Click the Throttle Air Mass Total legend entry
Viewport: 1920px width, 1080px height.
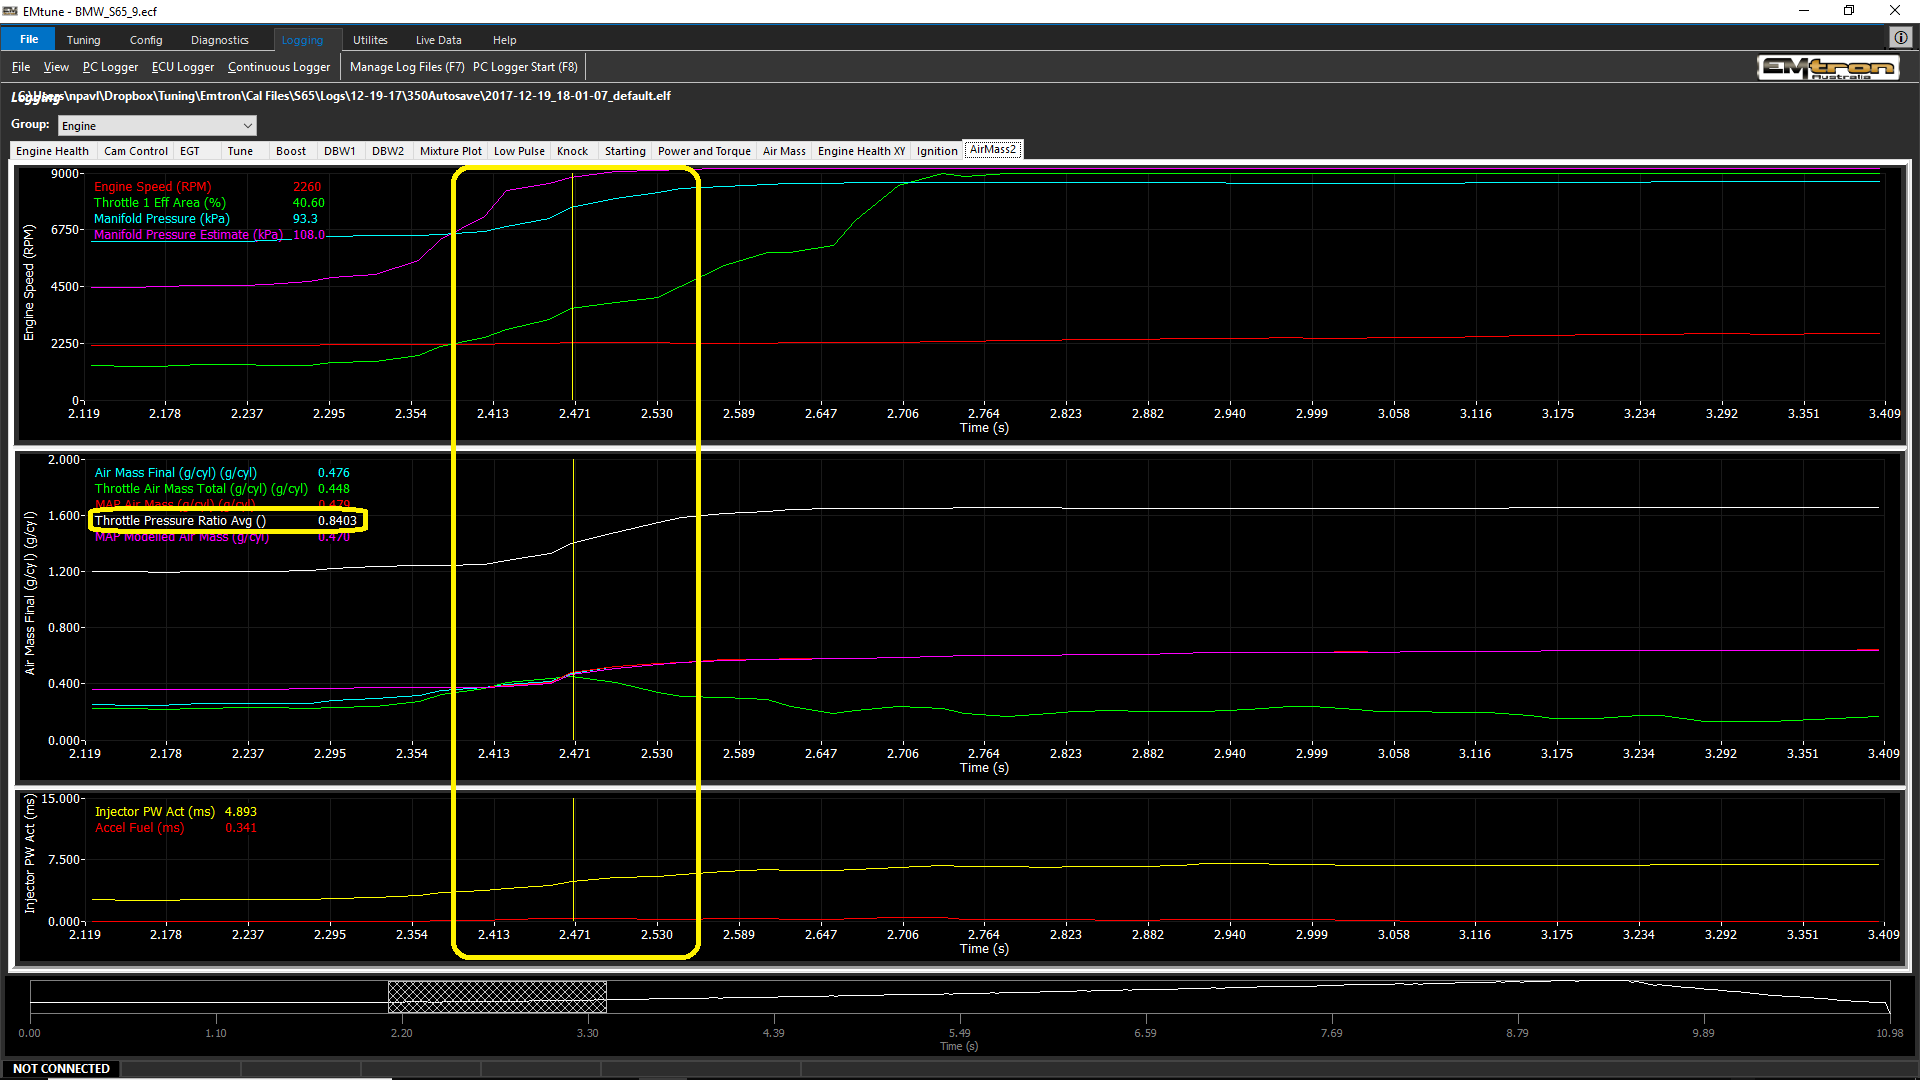[201, 489]
